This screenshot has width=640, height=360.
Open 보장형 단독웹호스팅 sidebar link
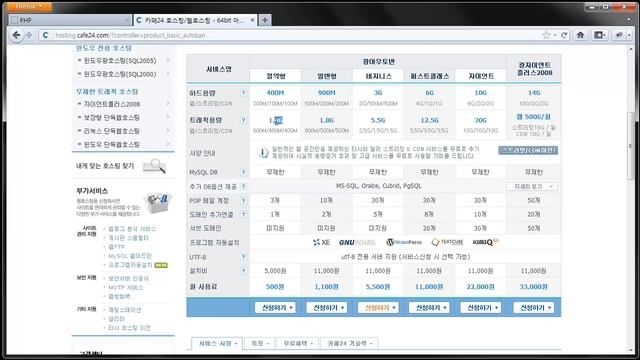point(111,118)
